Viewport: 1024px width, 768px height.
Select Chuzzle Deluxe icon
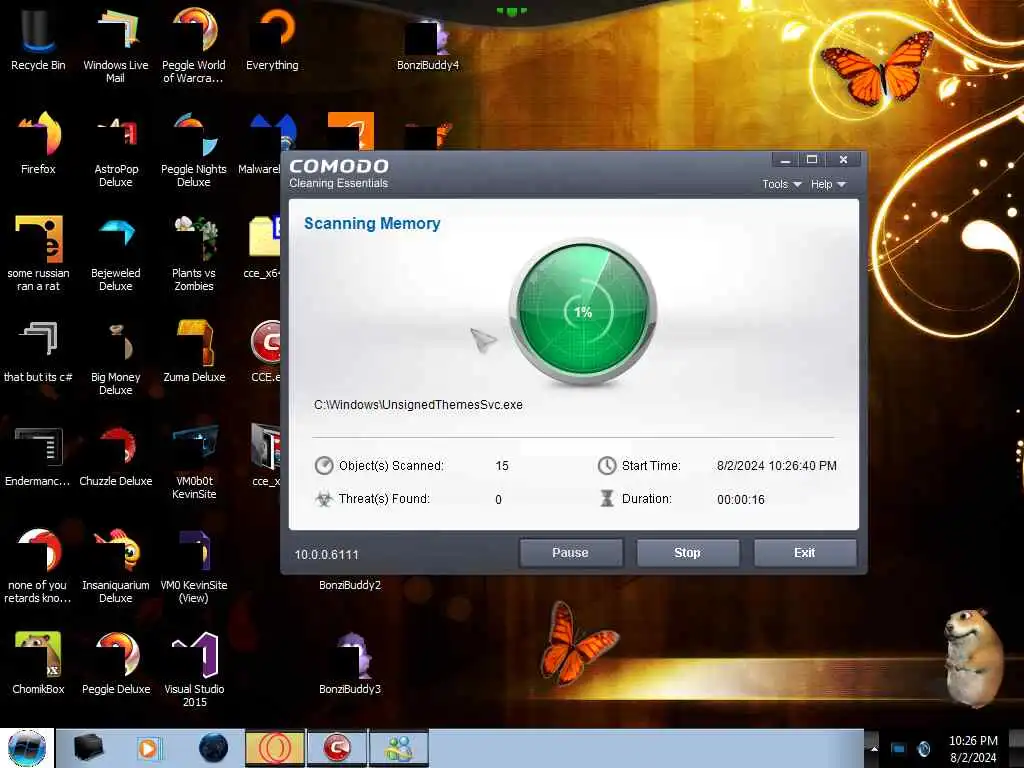coord(116,456)
